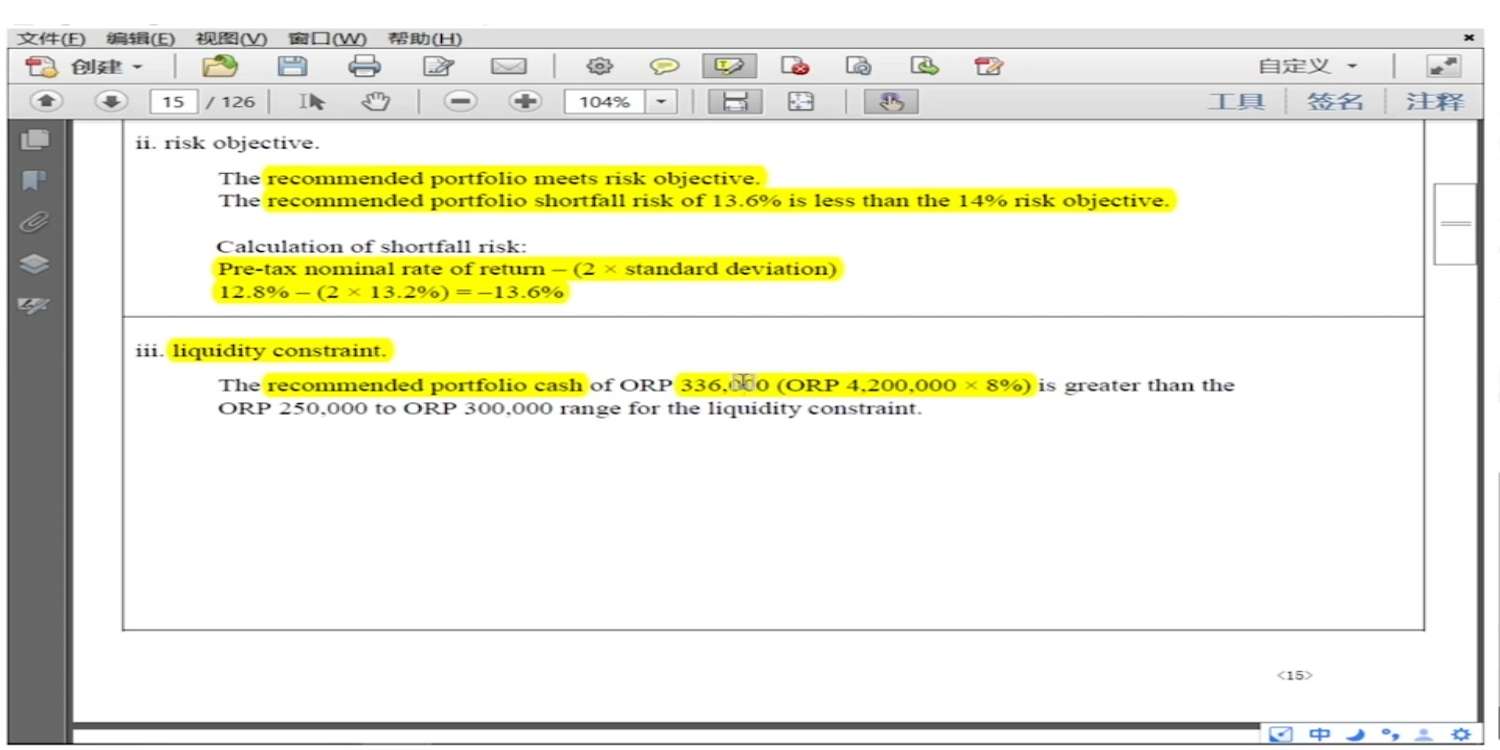Open the 视图(V) menu
The height and width of the screenshot is (750, 1500).
point(232,39)
